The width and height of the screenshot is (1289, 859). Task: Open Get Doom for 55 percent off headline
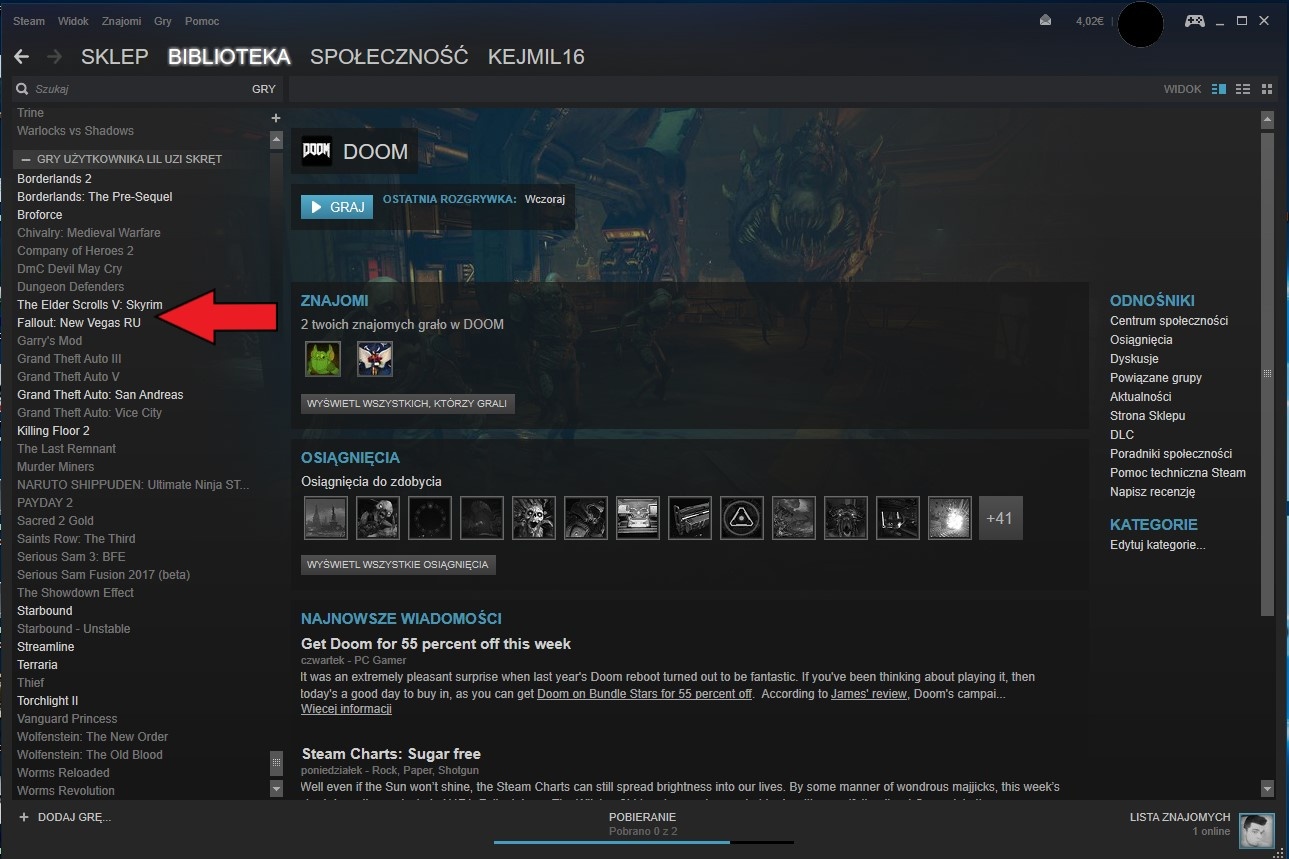coord(436,644)
